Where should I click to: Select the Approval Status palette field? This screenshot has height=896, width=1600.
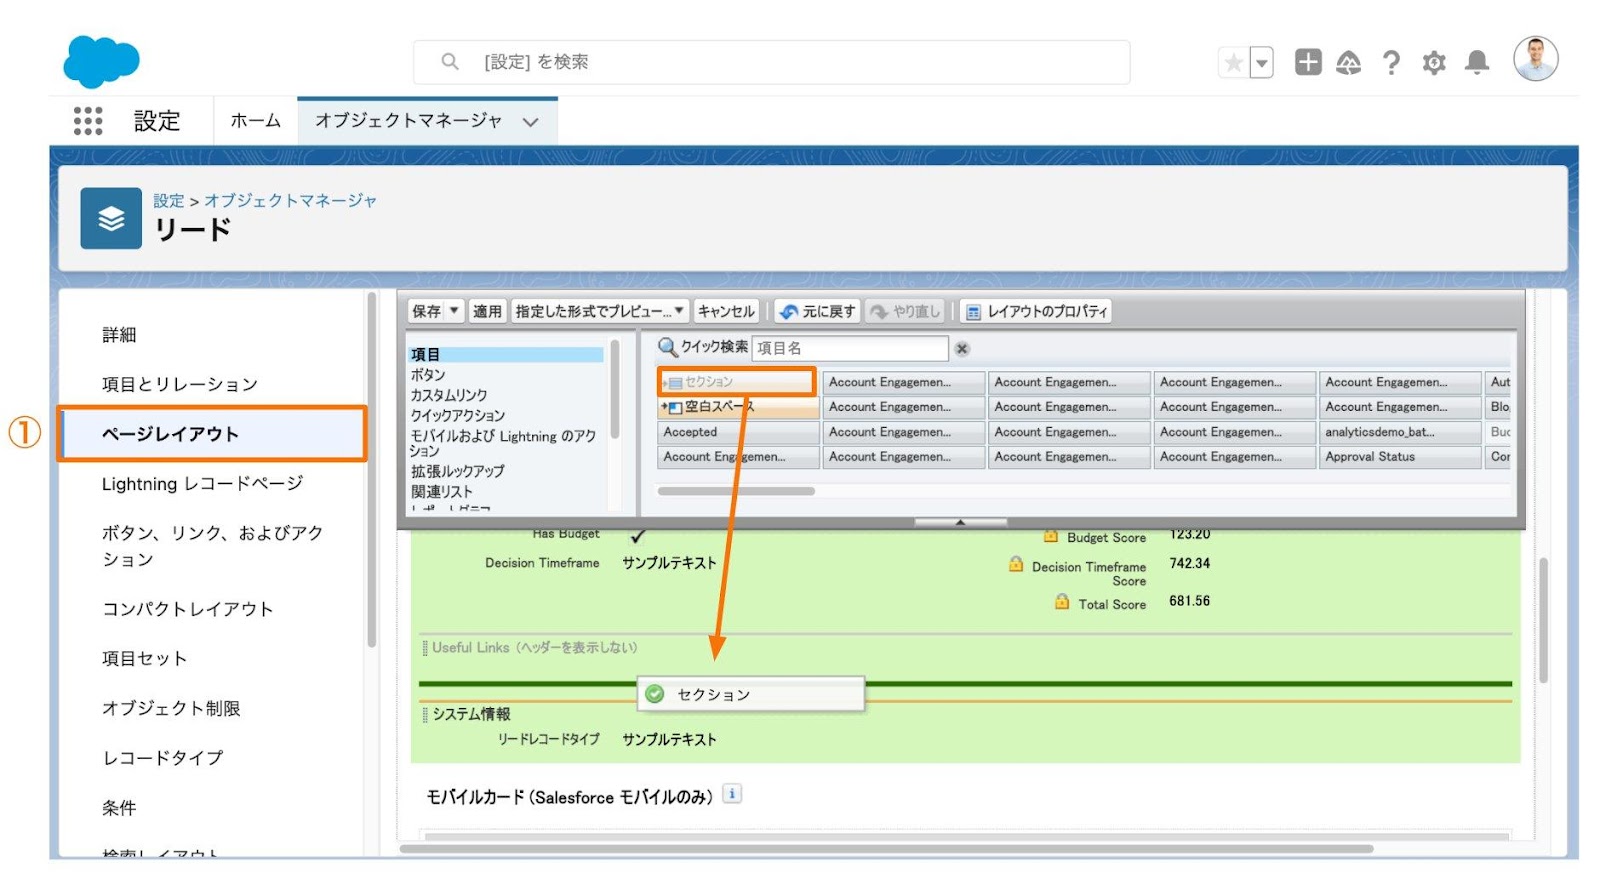(x=1400, y=457)
